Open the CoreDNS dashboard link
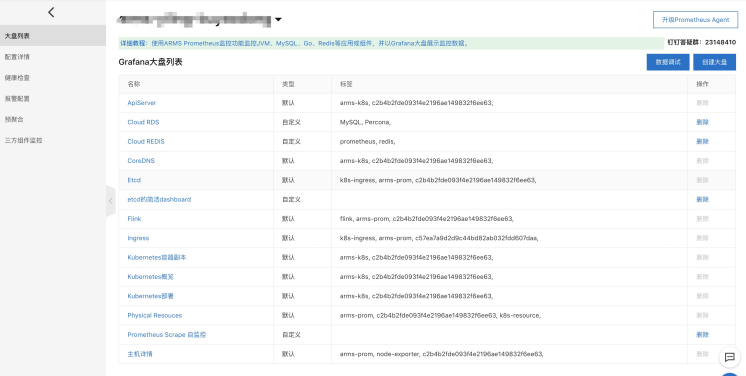746x376 pixels. pyautogui.click(x=141, y=161)
